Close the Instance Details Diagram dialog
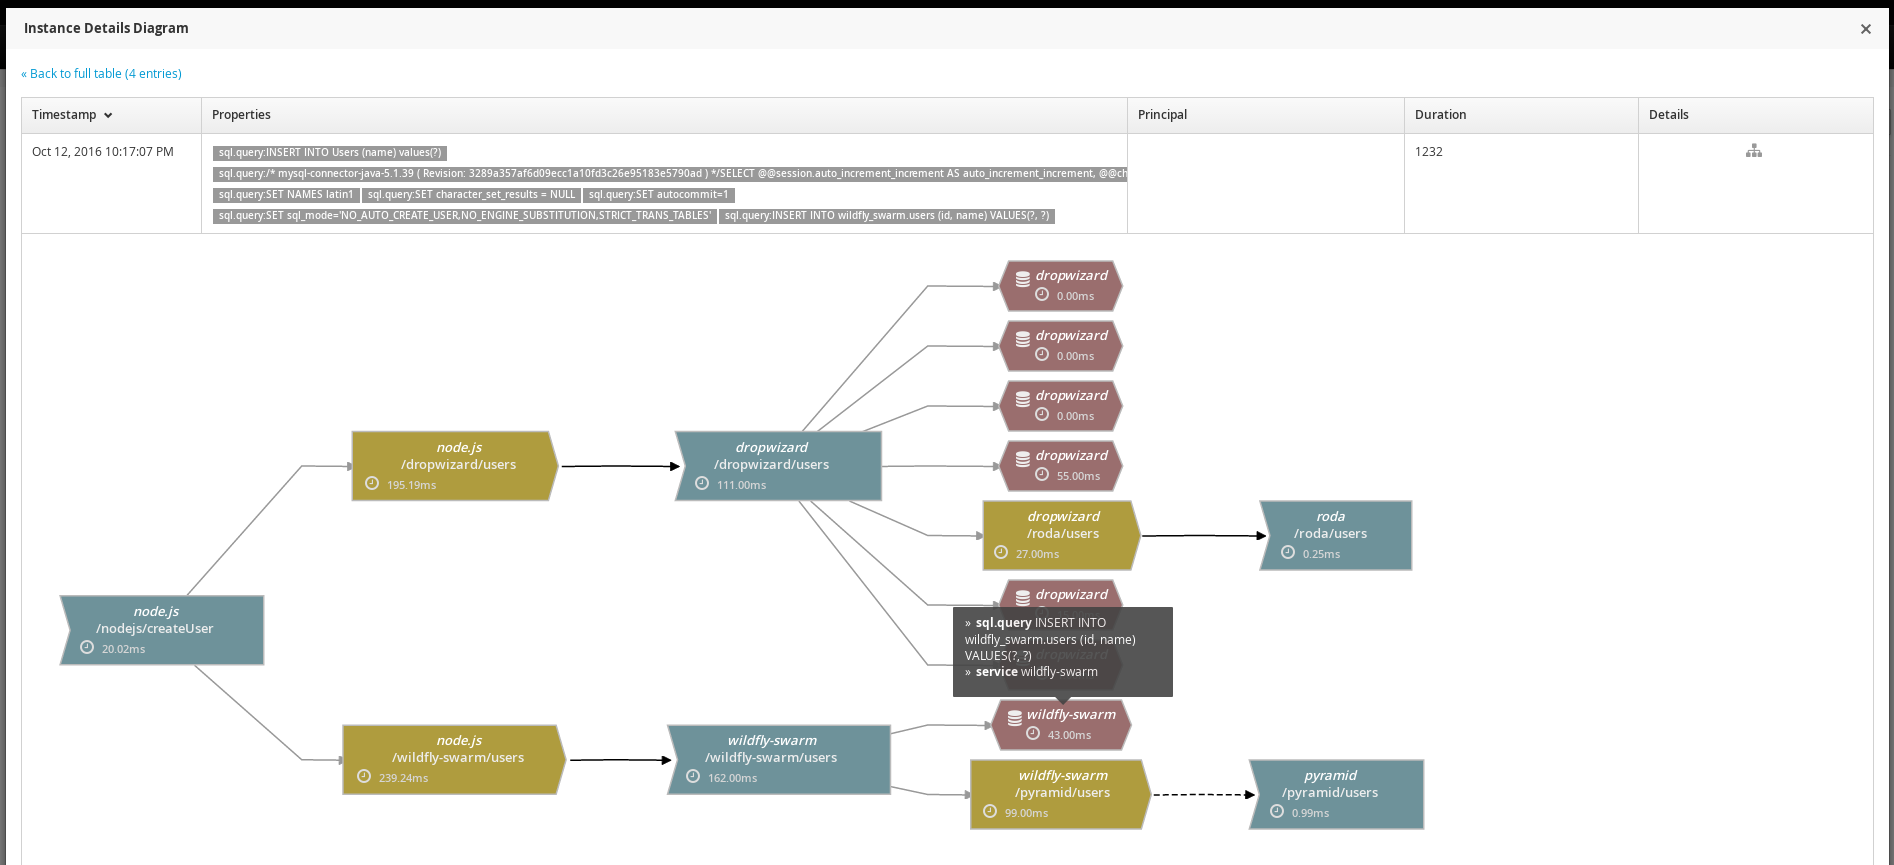 click(1865, 29)
